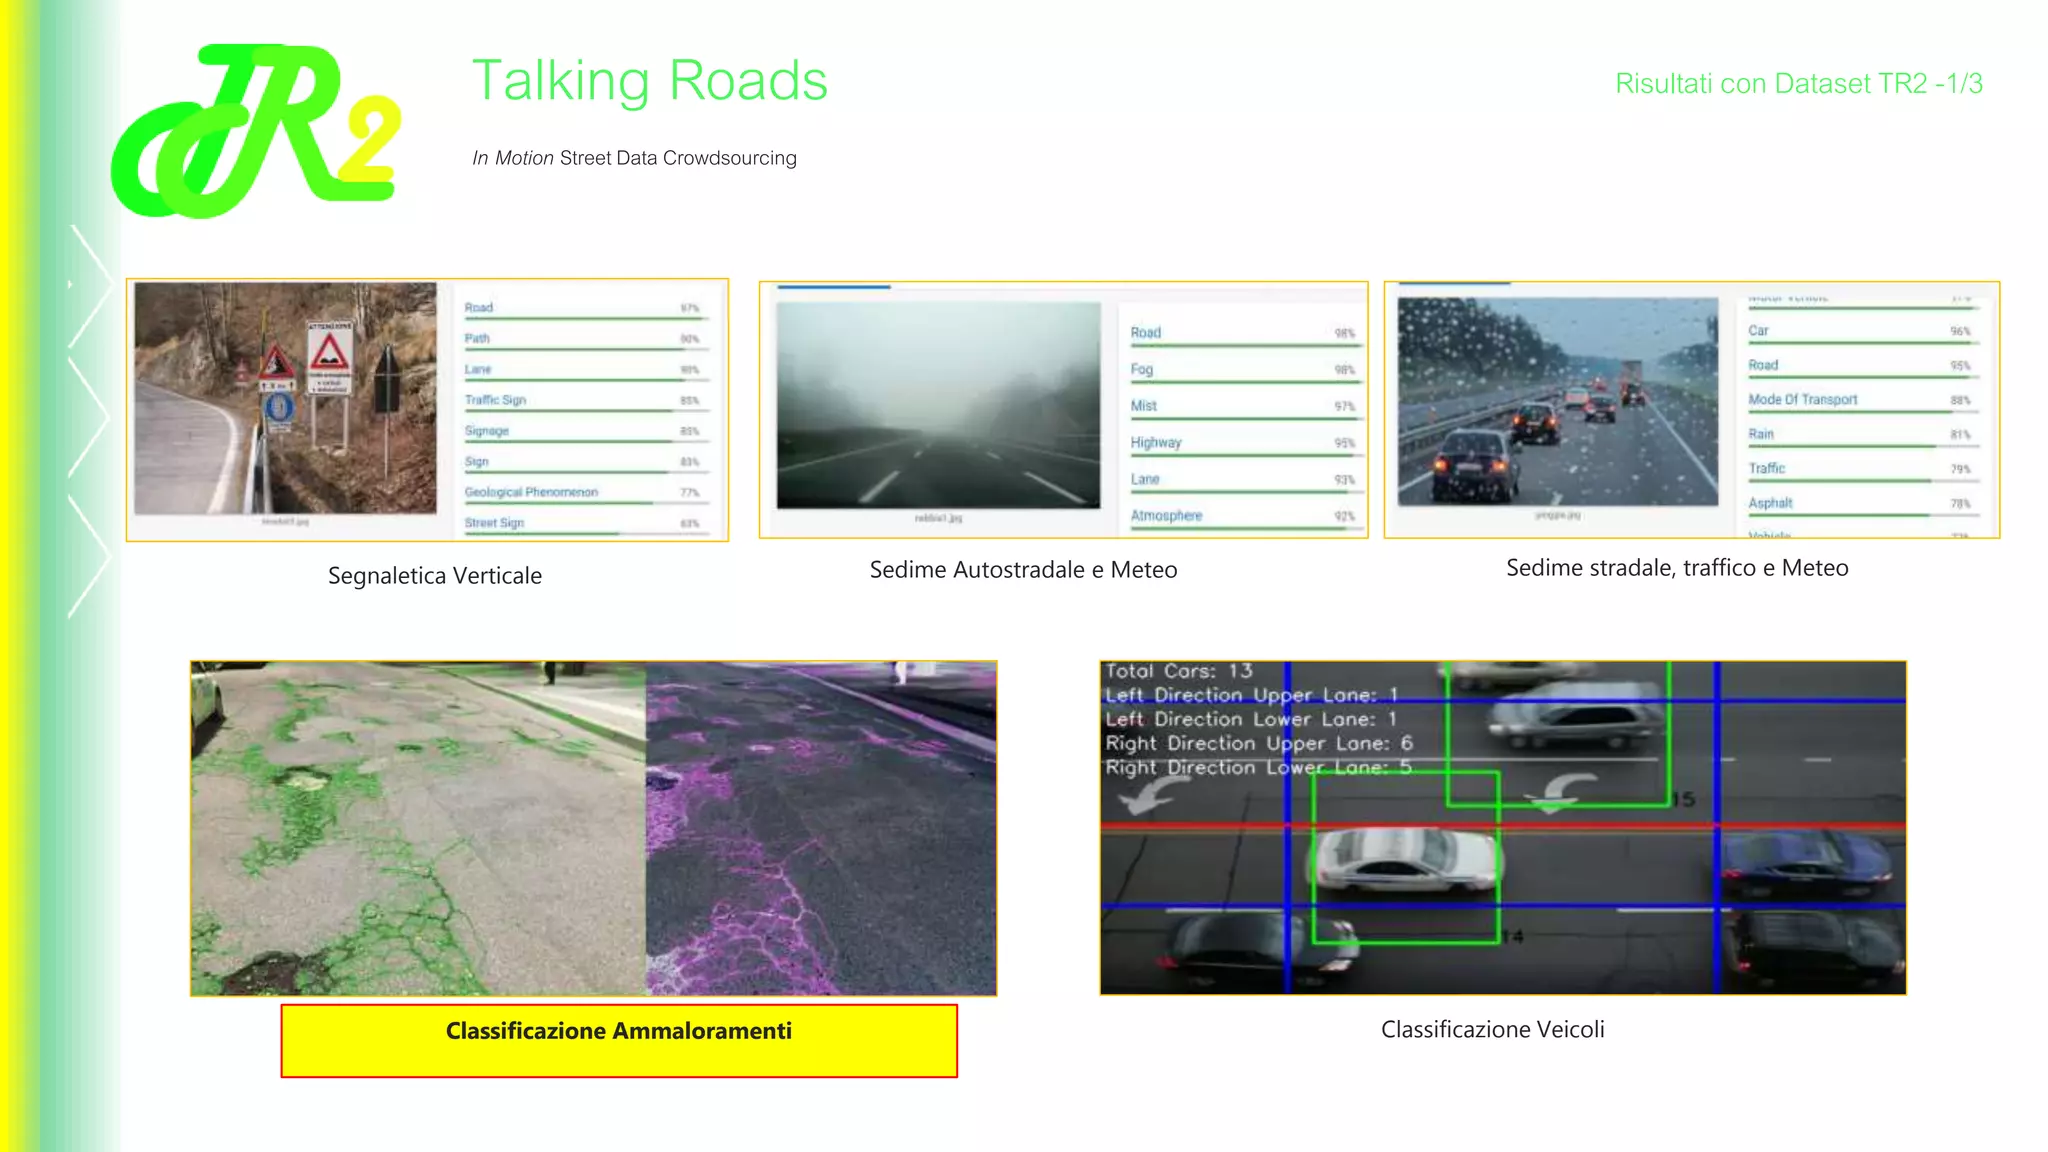2048x1152 pixels.
Task: Click 'Sedime stradale, traffico e Meteo' caption
Action: click(x=1677, y=568)
